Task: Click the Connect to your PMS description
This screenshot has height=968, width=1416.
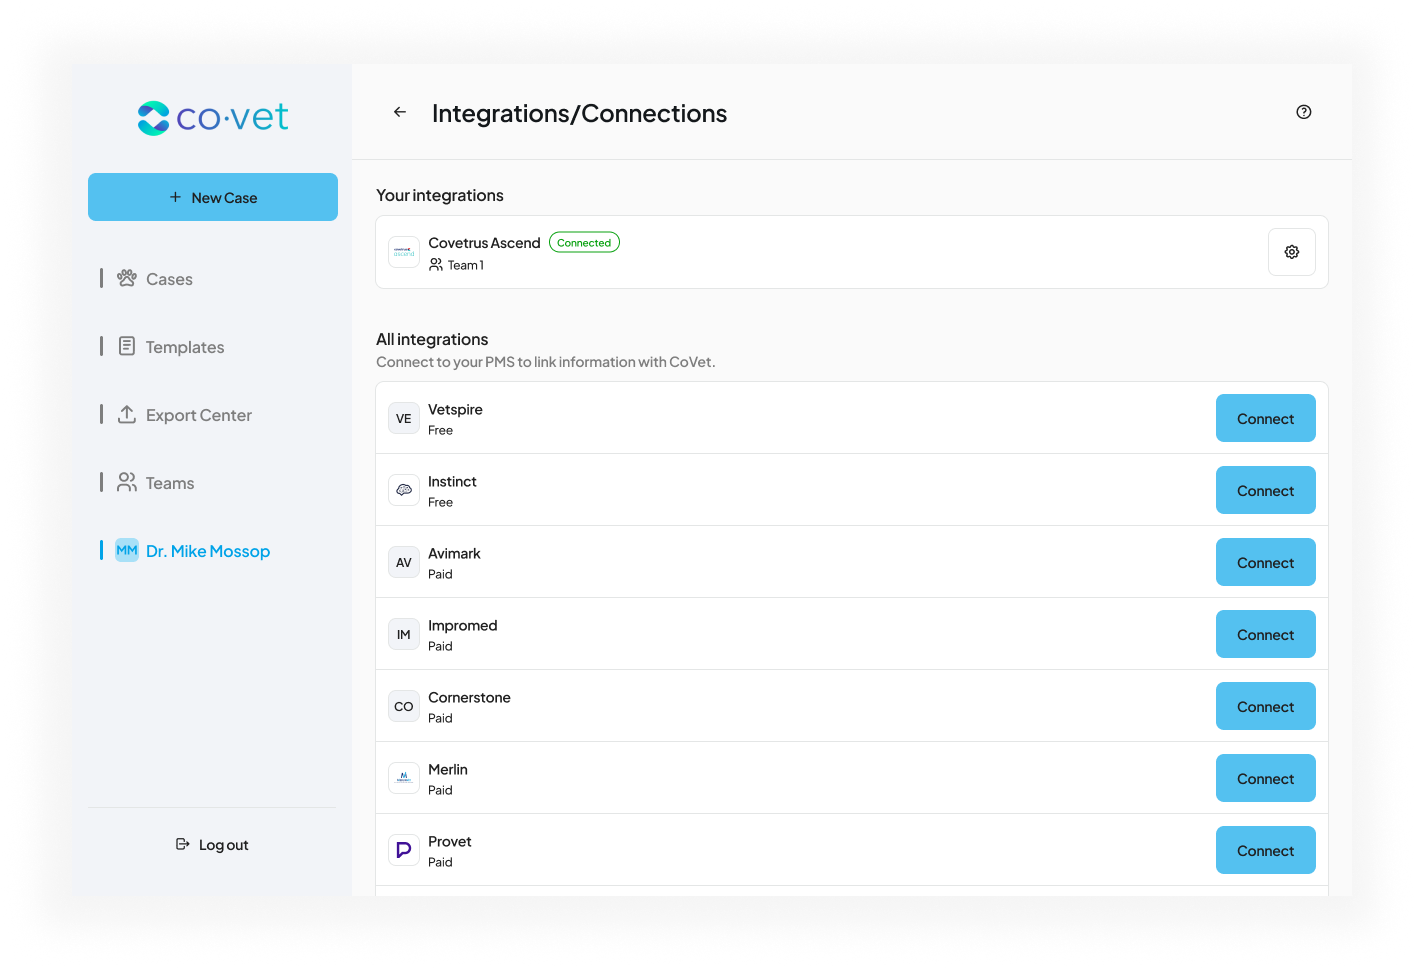Action: (546, 362)
